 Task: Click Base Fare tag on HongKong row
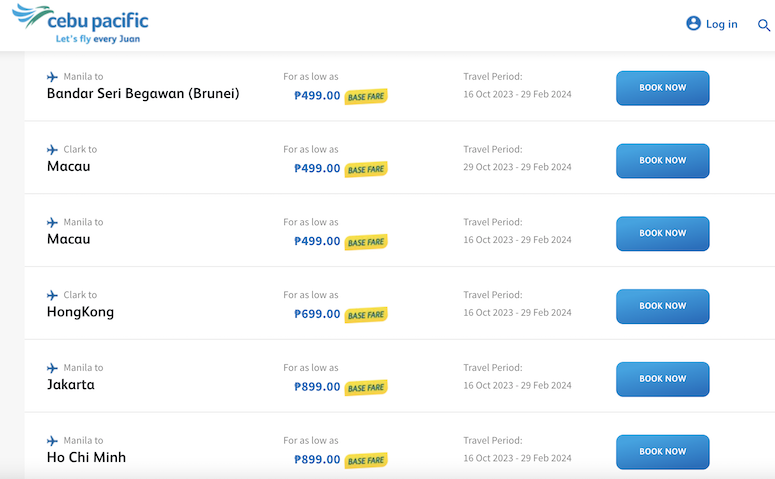click(366, 315)
